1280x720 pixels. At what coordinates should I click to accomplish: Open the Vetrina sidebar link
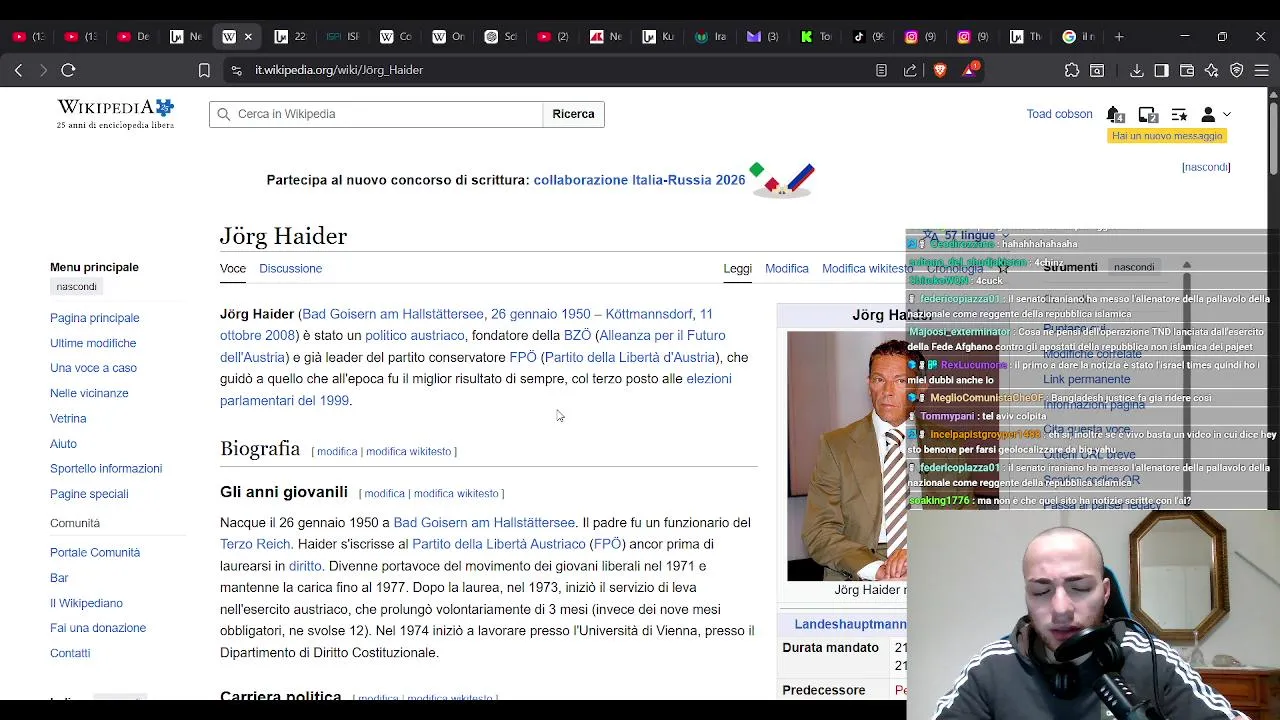68,418
